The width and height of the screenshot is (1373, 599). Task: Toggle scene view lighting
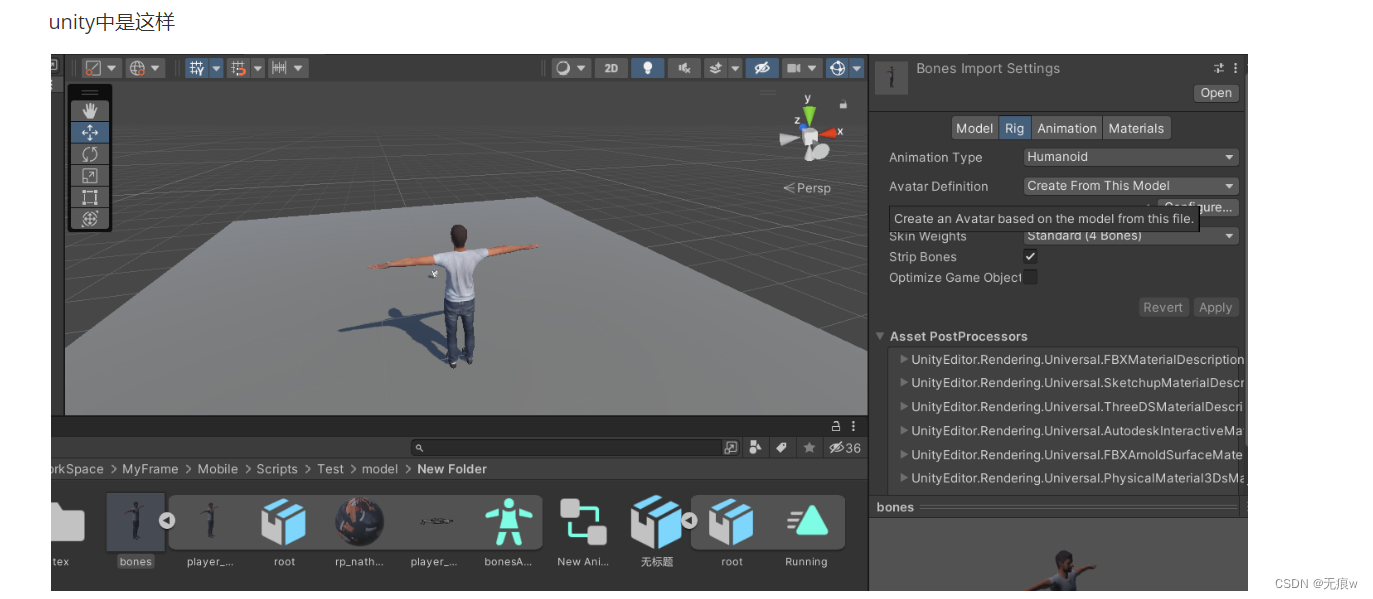pos(646,67)
